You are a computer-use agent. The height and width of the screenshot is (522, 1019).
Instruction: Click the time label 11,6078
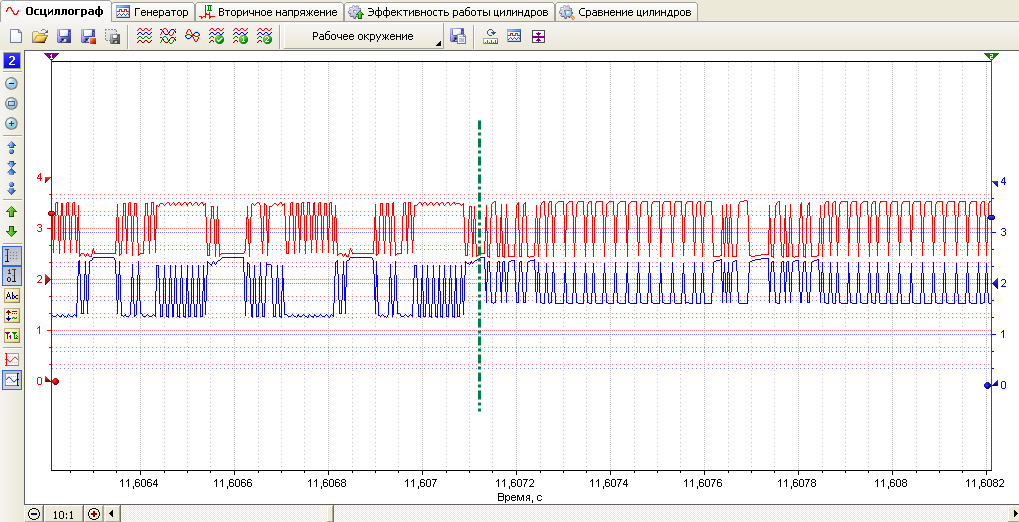click(x=797, y=484)
